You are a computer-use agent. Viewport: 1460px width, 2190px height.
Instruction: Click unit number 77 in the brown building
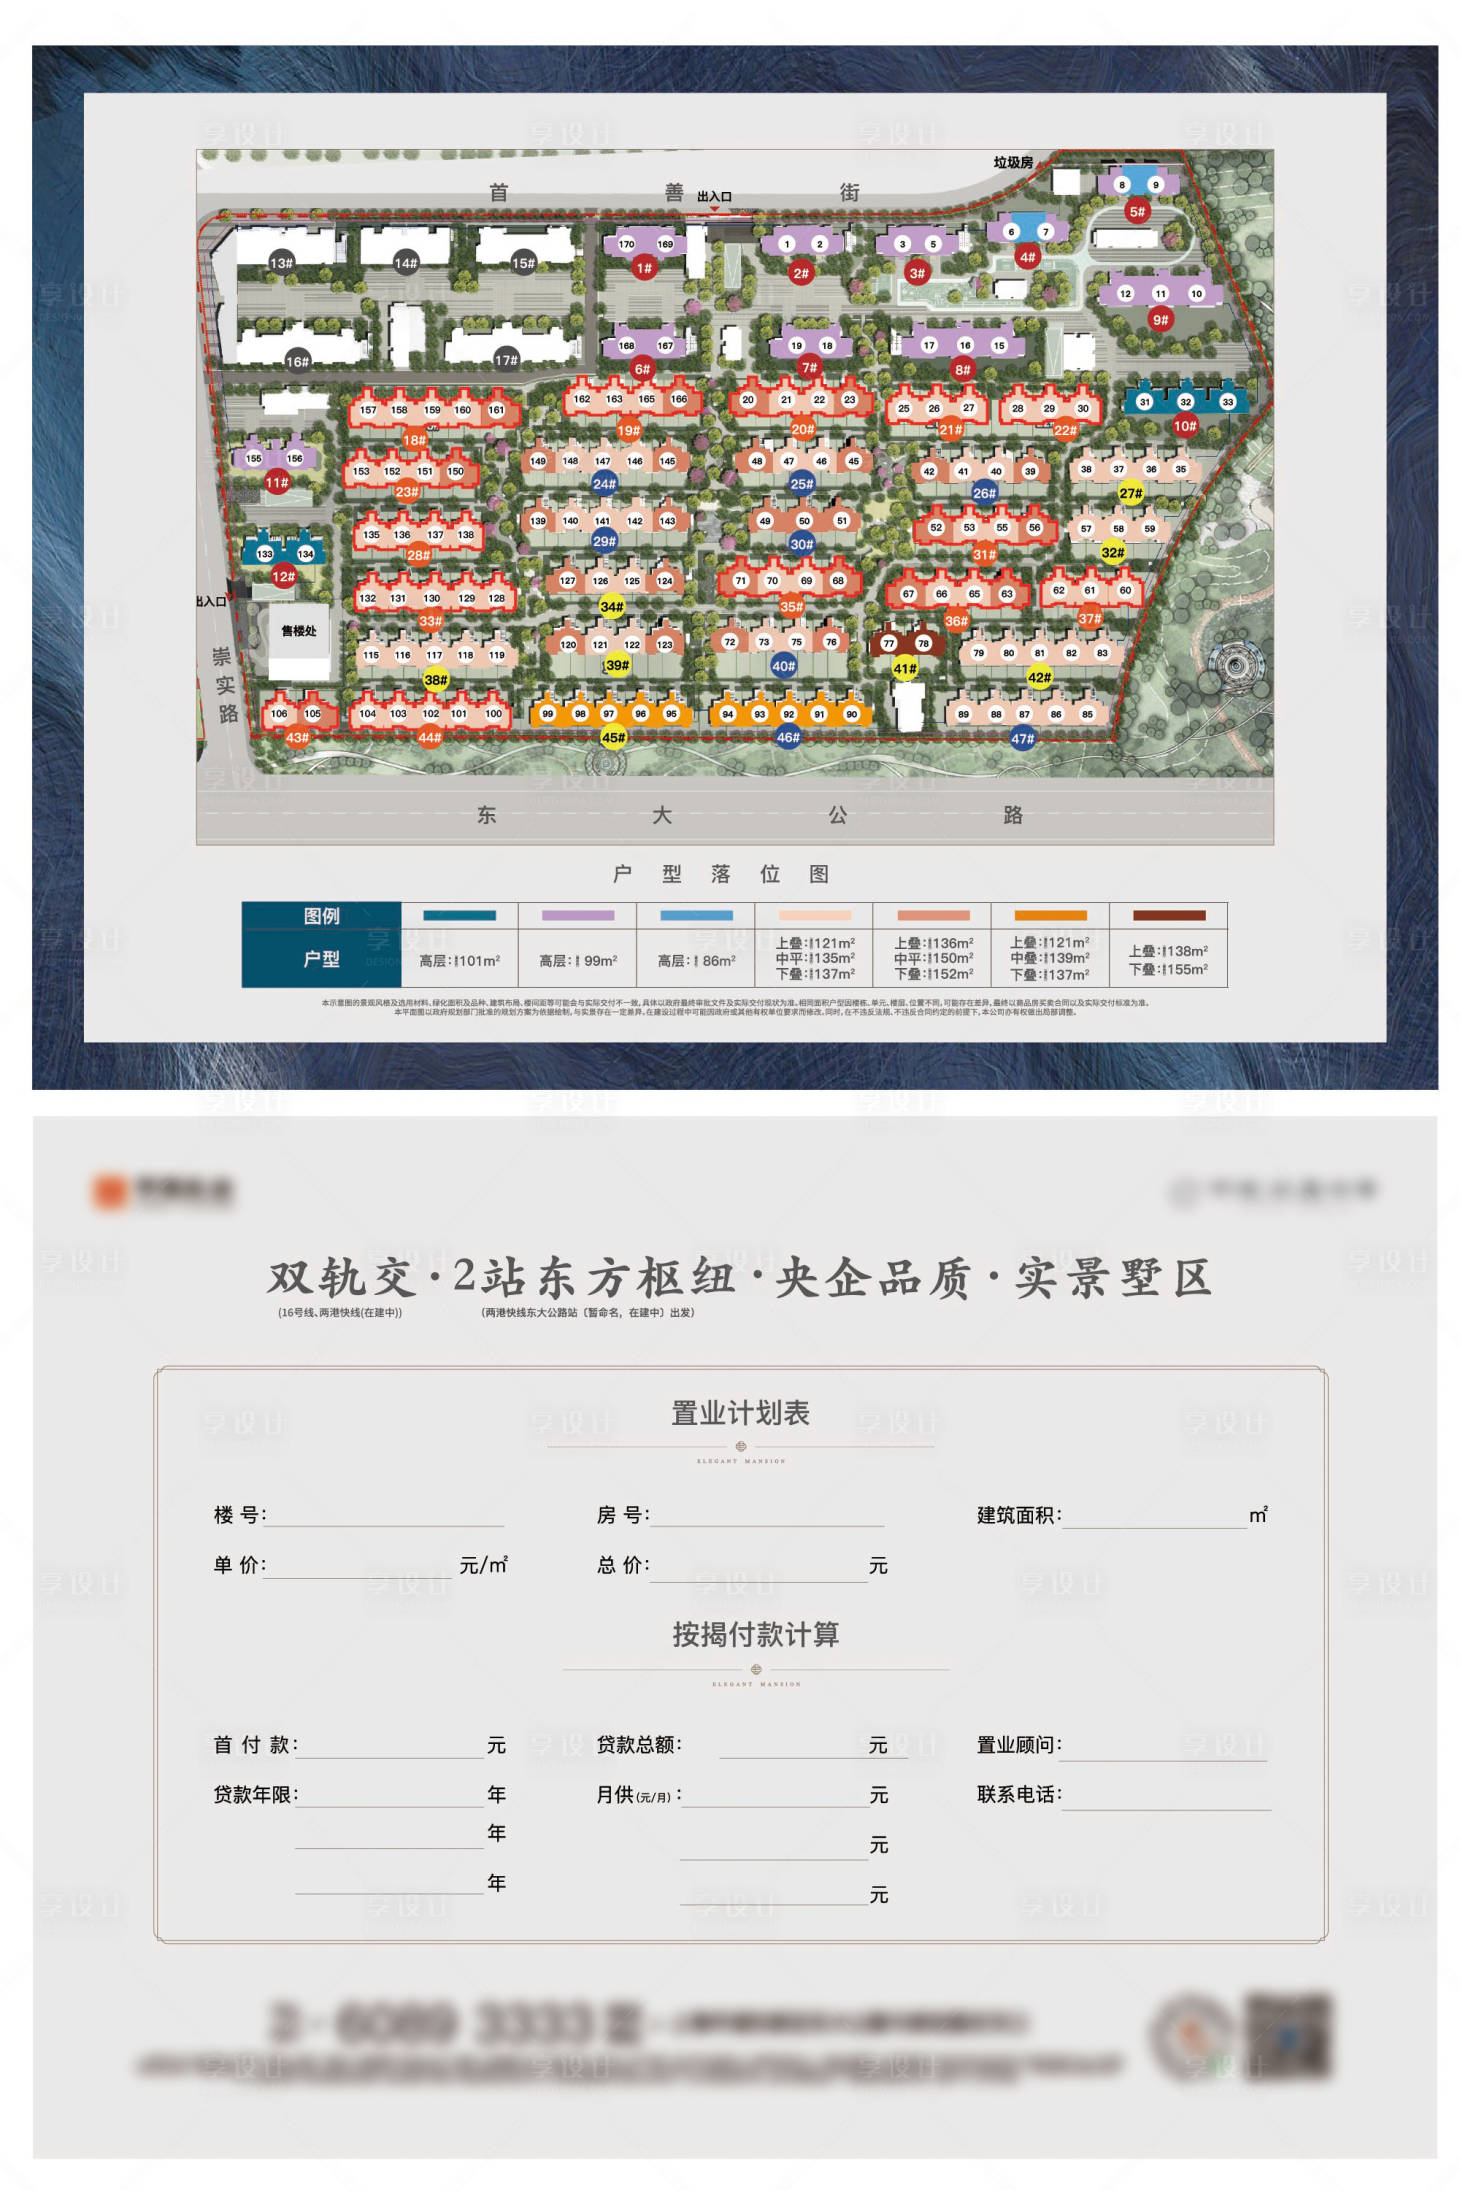(x=888, y=644)
